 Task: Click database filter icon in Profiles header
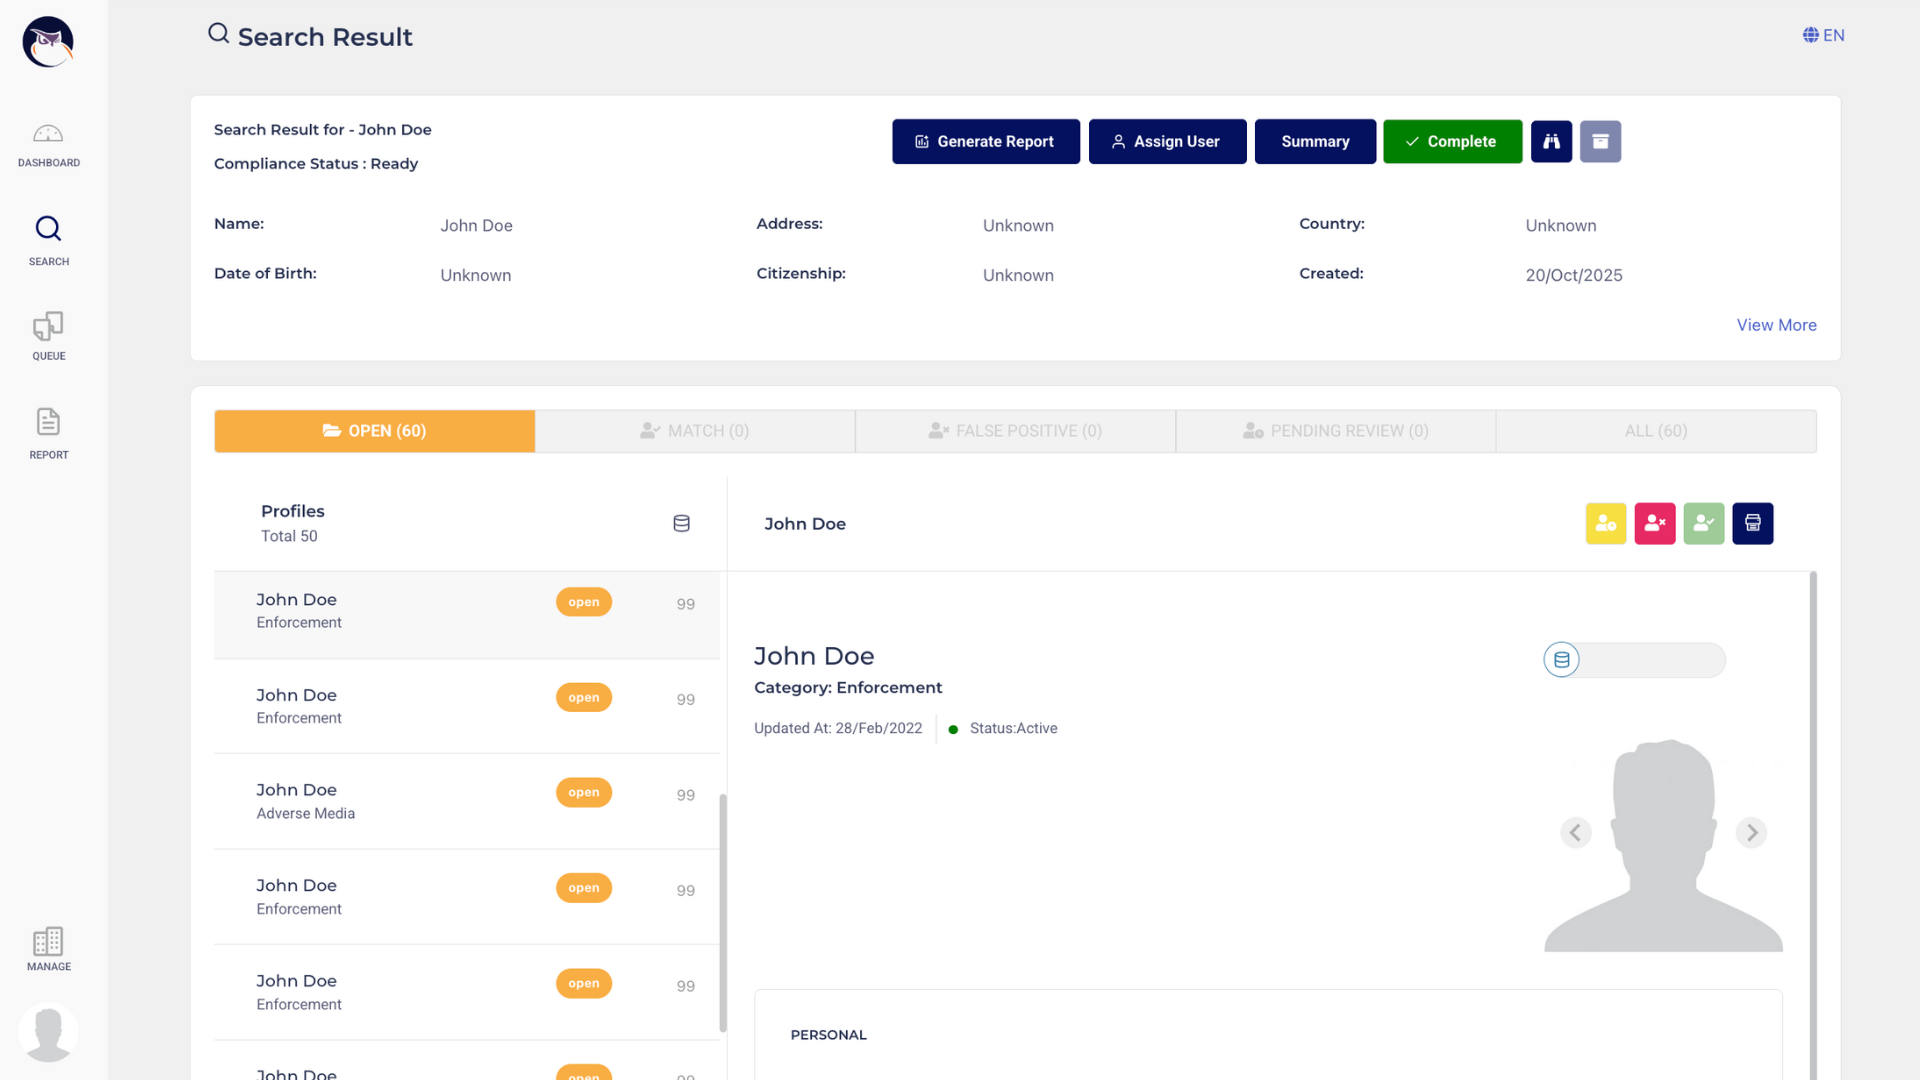coord(681,523)
